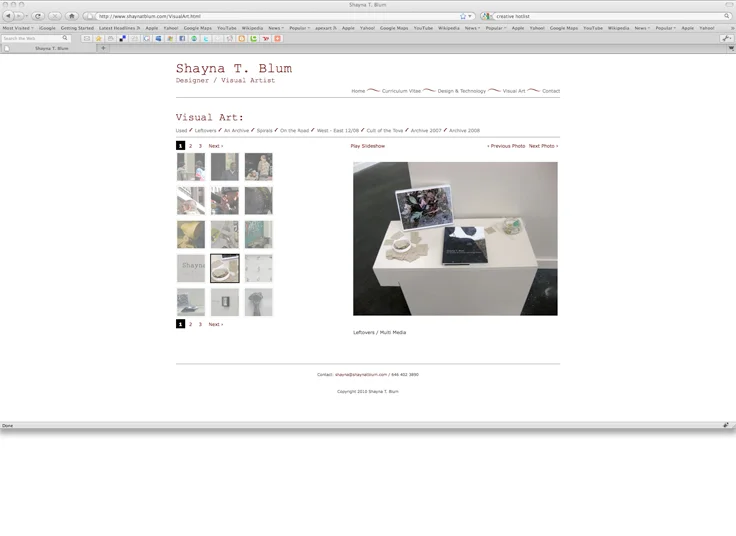The image size is (736, 536).
Task: Open the Curriculum Vitae page link
Action: pos(401,91)
